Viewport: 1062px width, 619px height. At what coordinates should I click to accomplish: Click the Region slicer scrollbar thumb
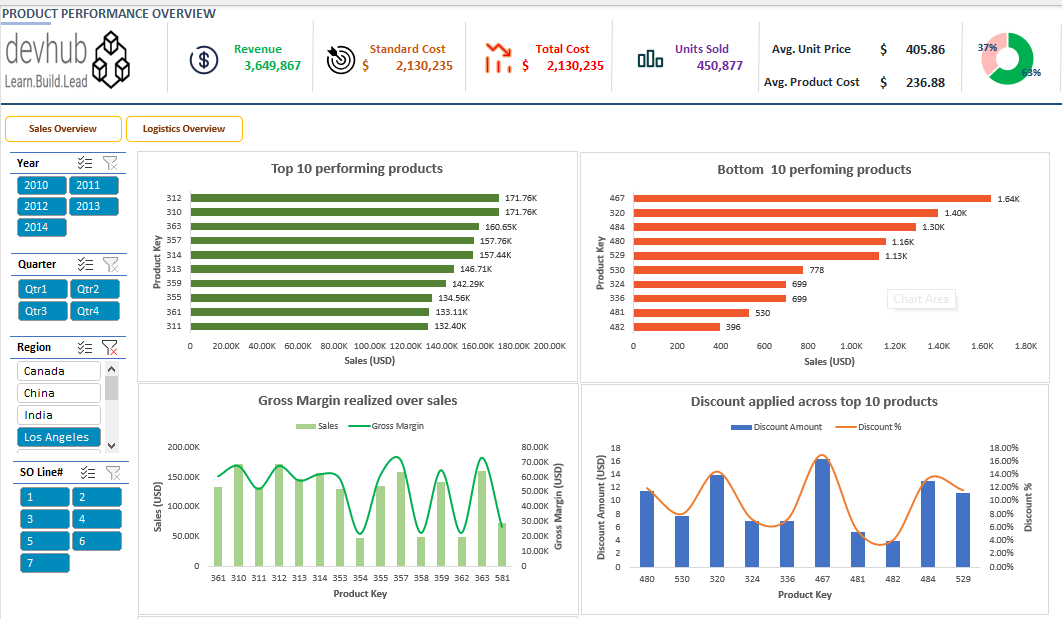click(112, 388)
